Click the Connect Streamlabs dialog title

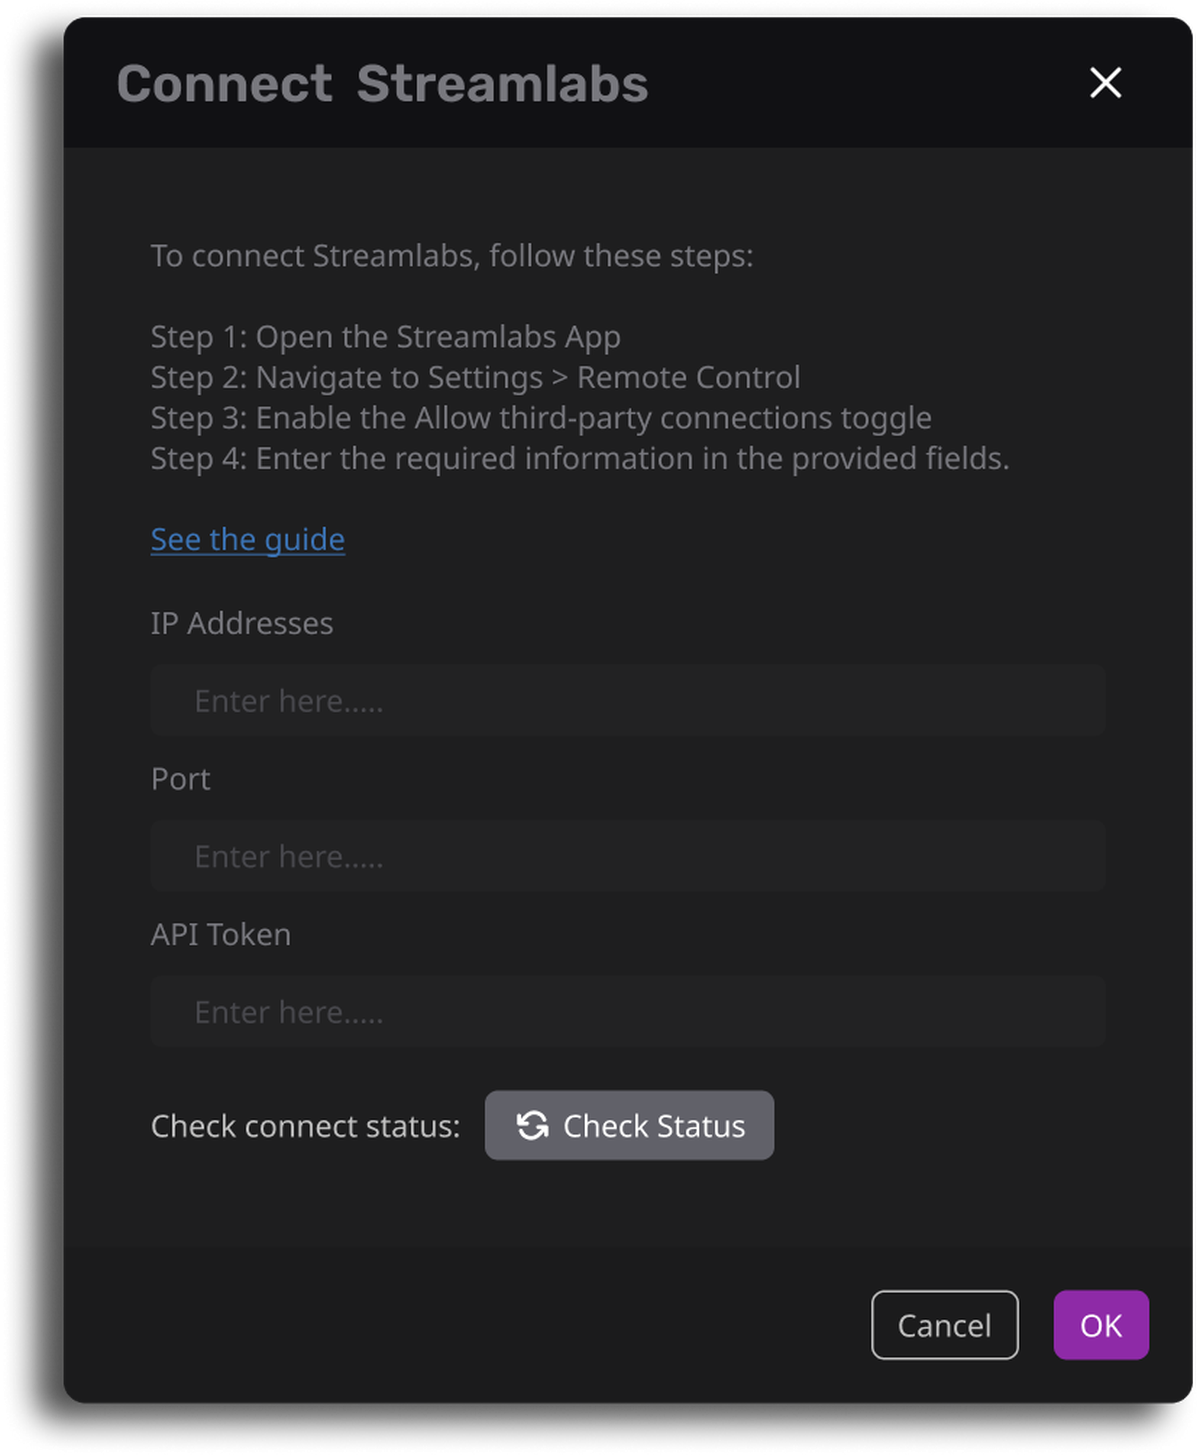383,83
